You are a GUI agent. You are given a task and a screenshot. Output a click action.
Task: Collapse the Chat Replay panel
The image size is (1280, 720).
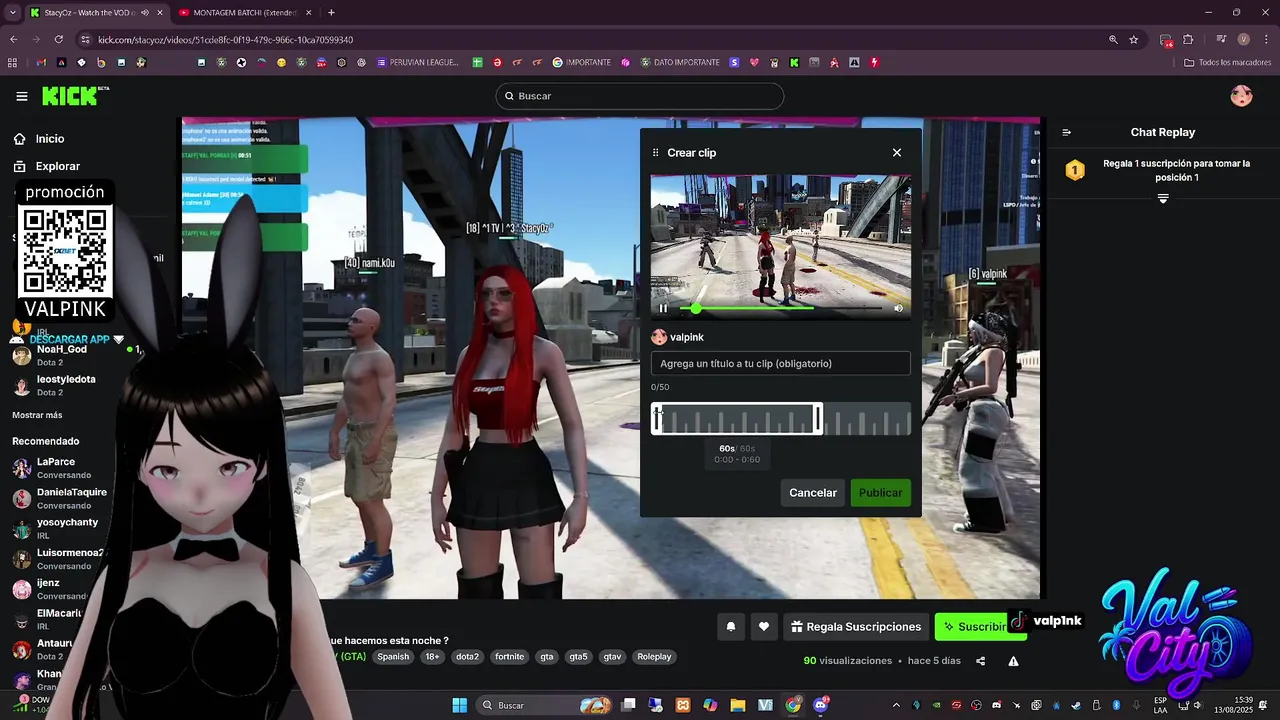coord(1067,132)
